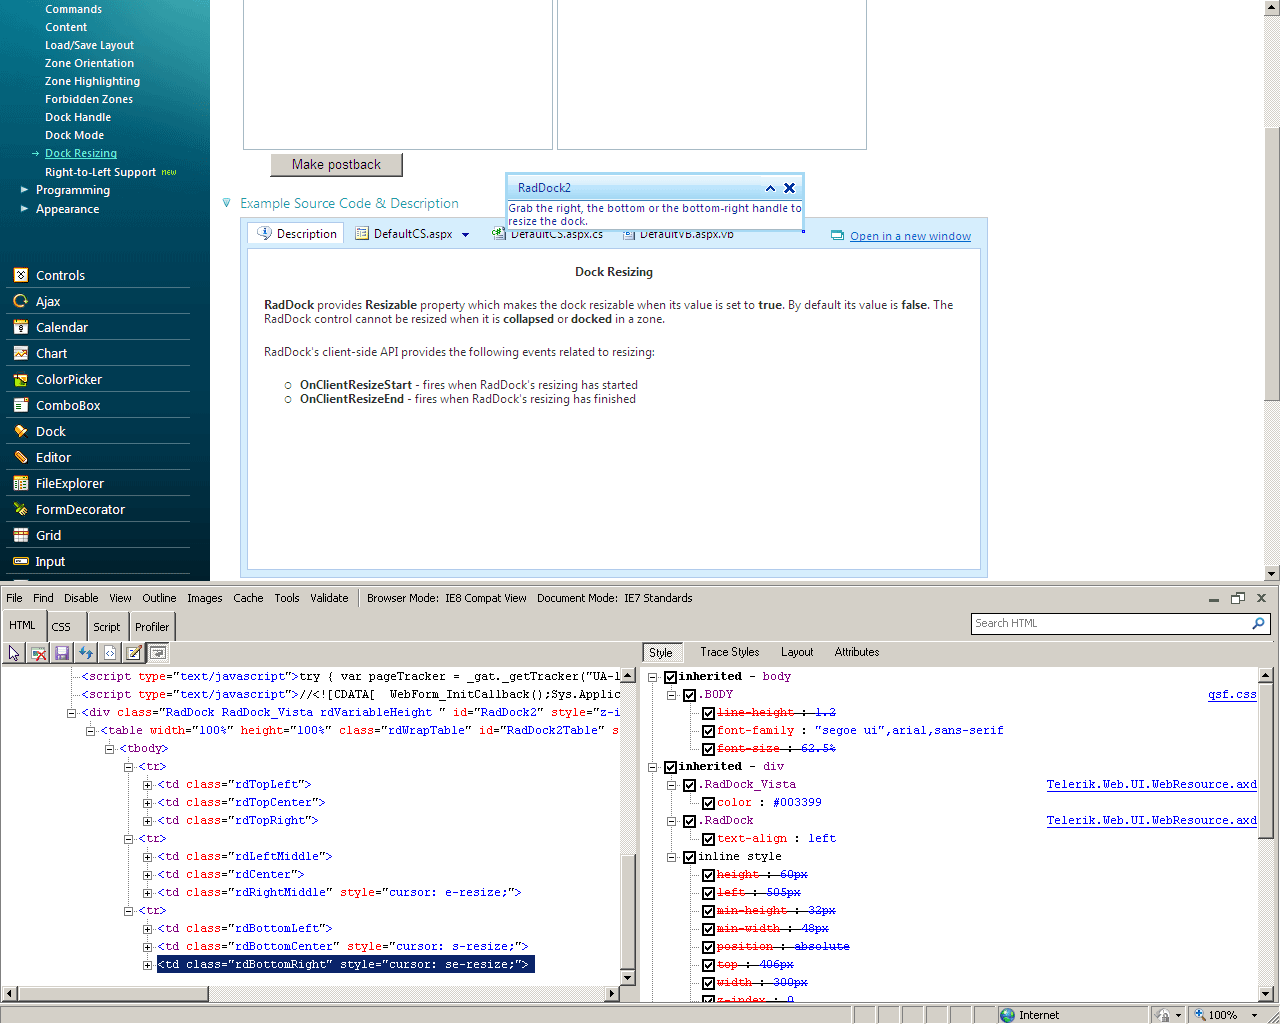Click the Refresh icon in developer toolbar

[86, 653]
